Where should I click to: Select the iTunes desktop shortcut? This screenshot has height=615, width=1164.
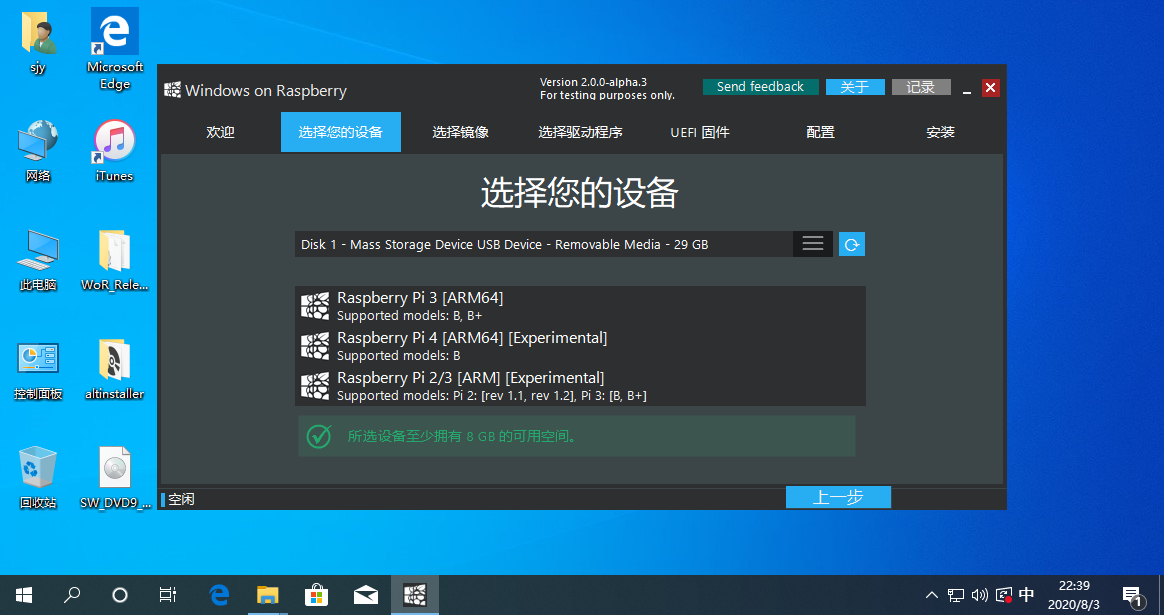click(x=114, y=151)
